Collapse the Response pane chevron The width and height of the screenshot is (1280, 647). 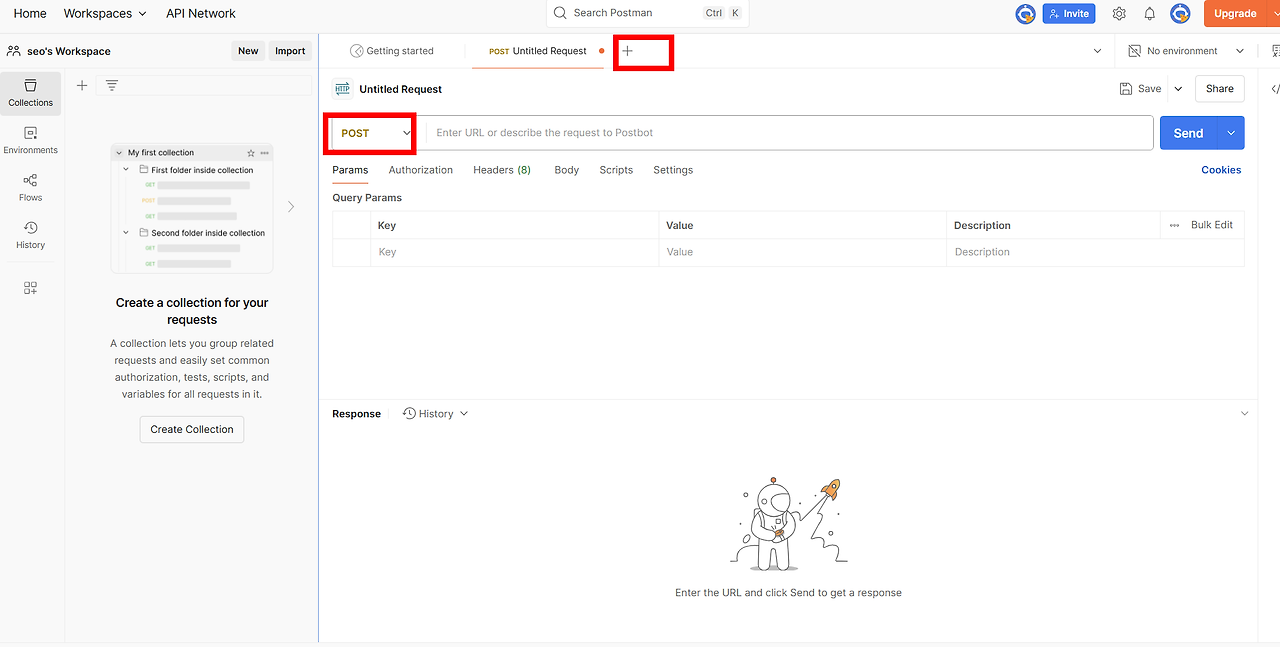pos(1245,414)
